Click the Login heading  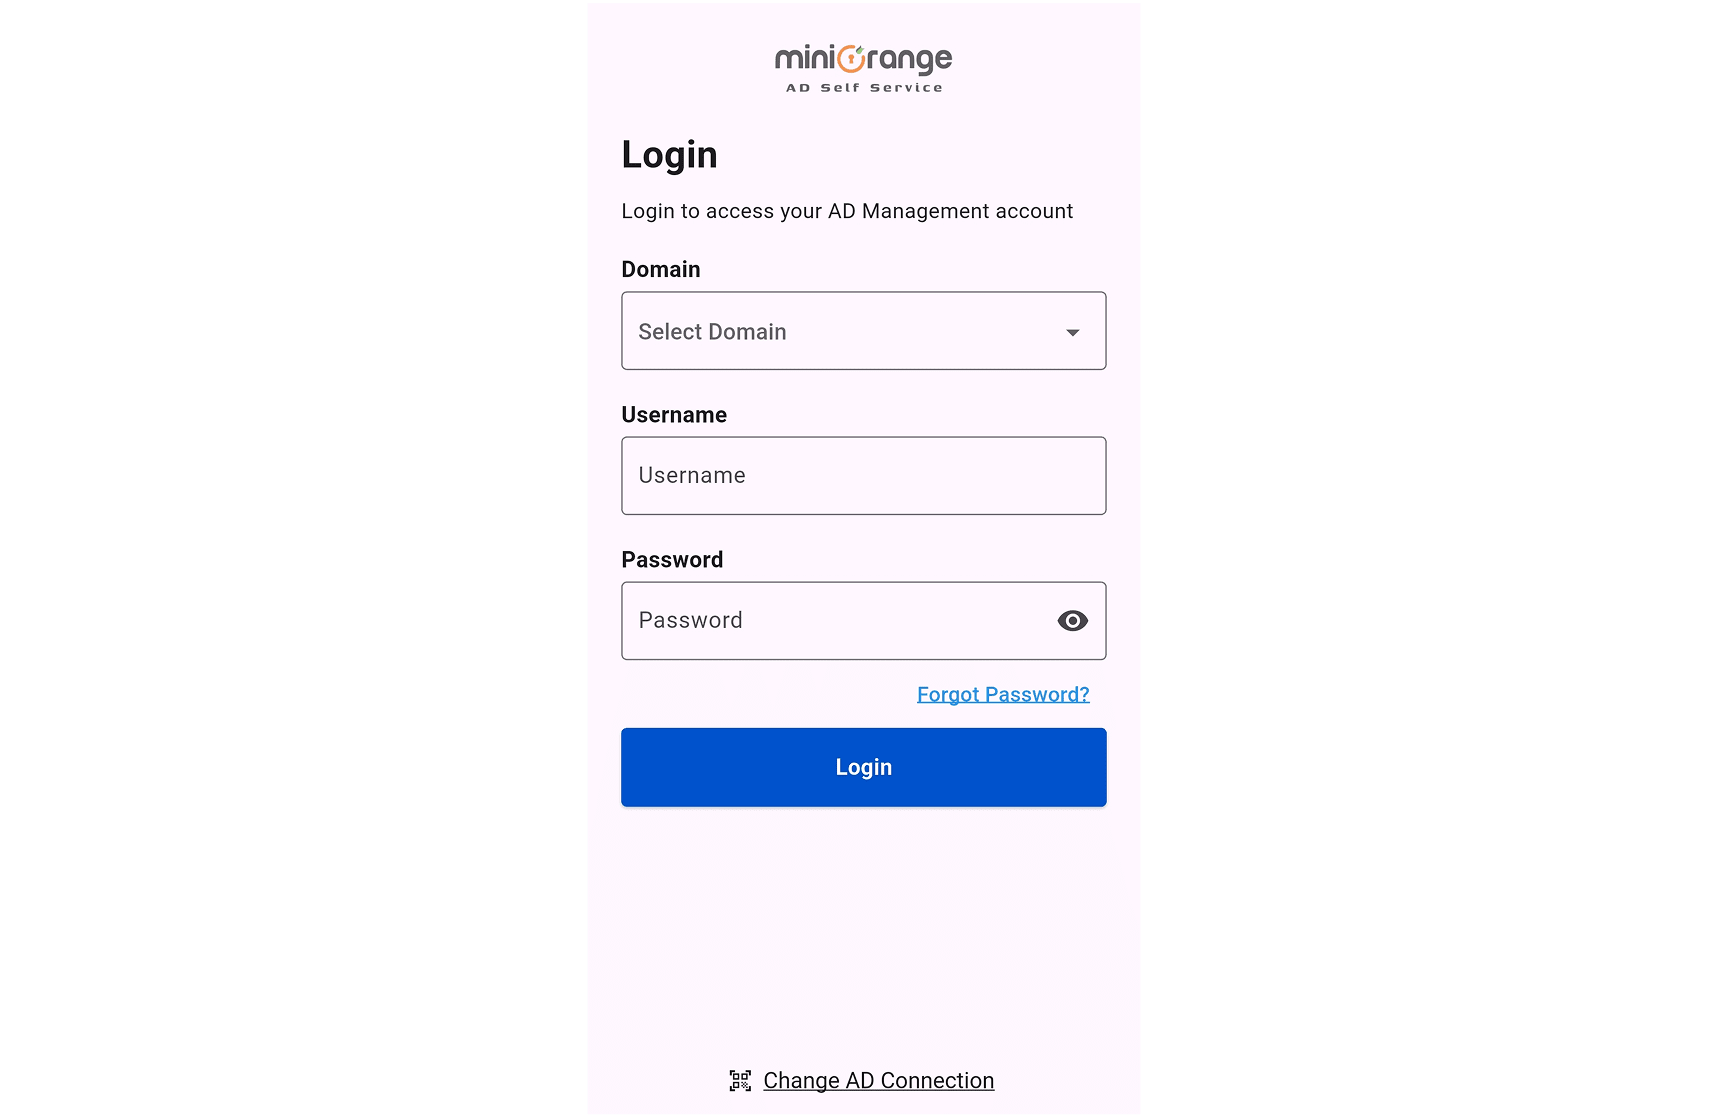pos(669,154)
